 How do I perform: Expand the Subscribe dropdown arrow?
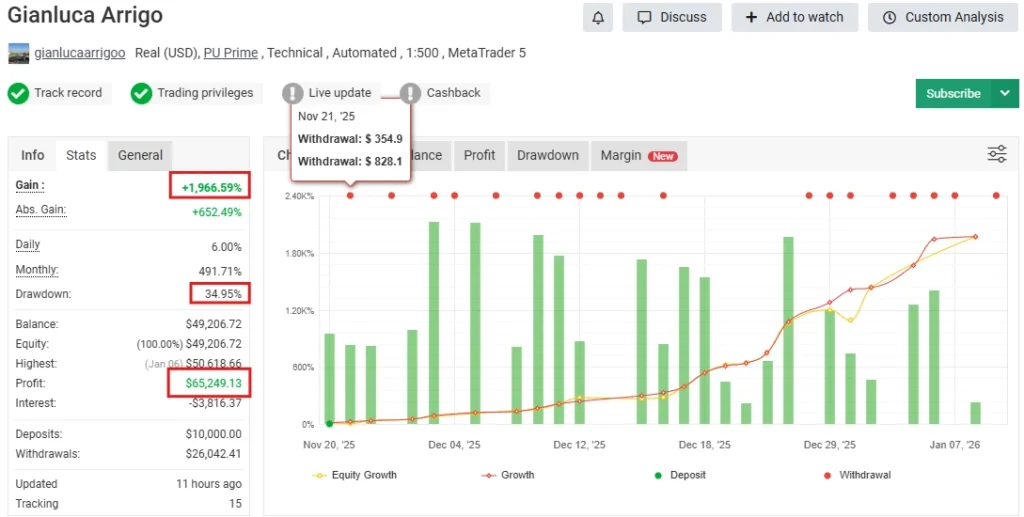1004,93
